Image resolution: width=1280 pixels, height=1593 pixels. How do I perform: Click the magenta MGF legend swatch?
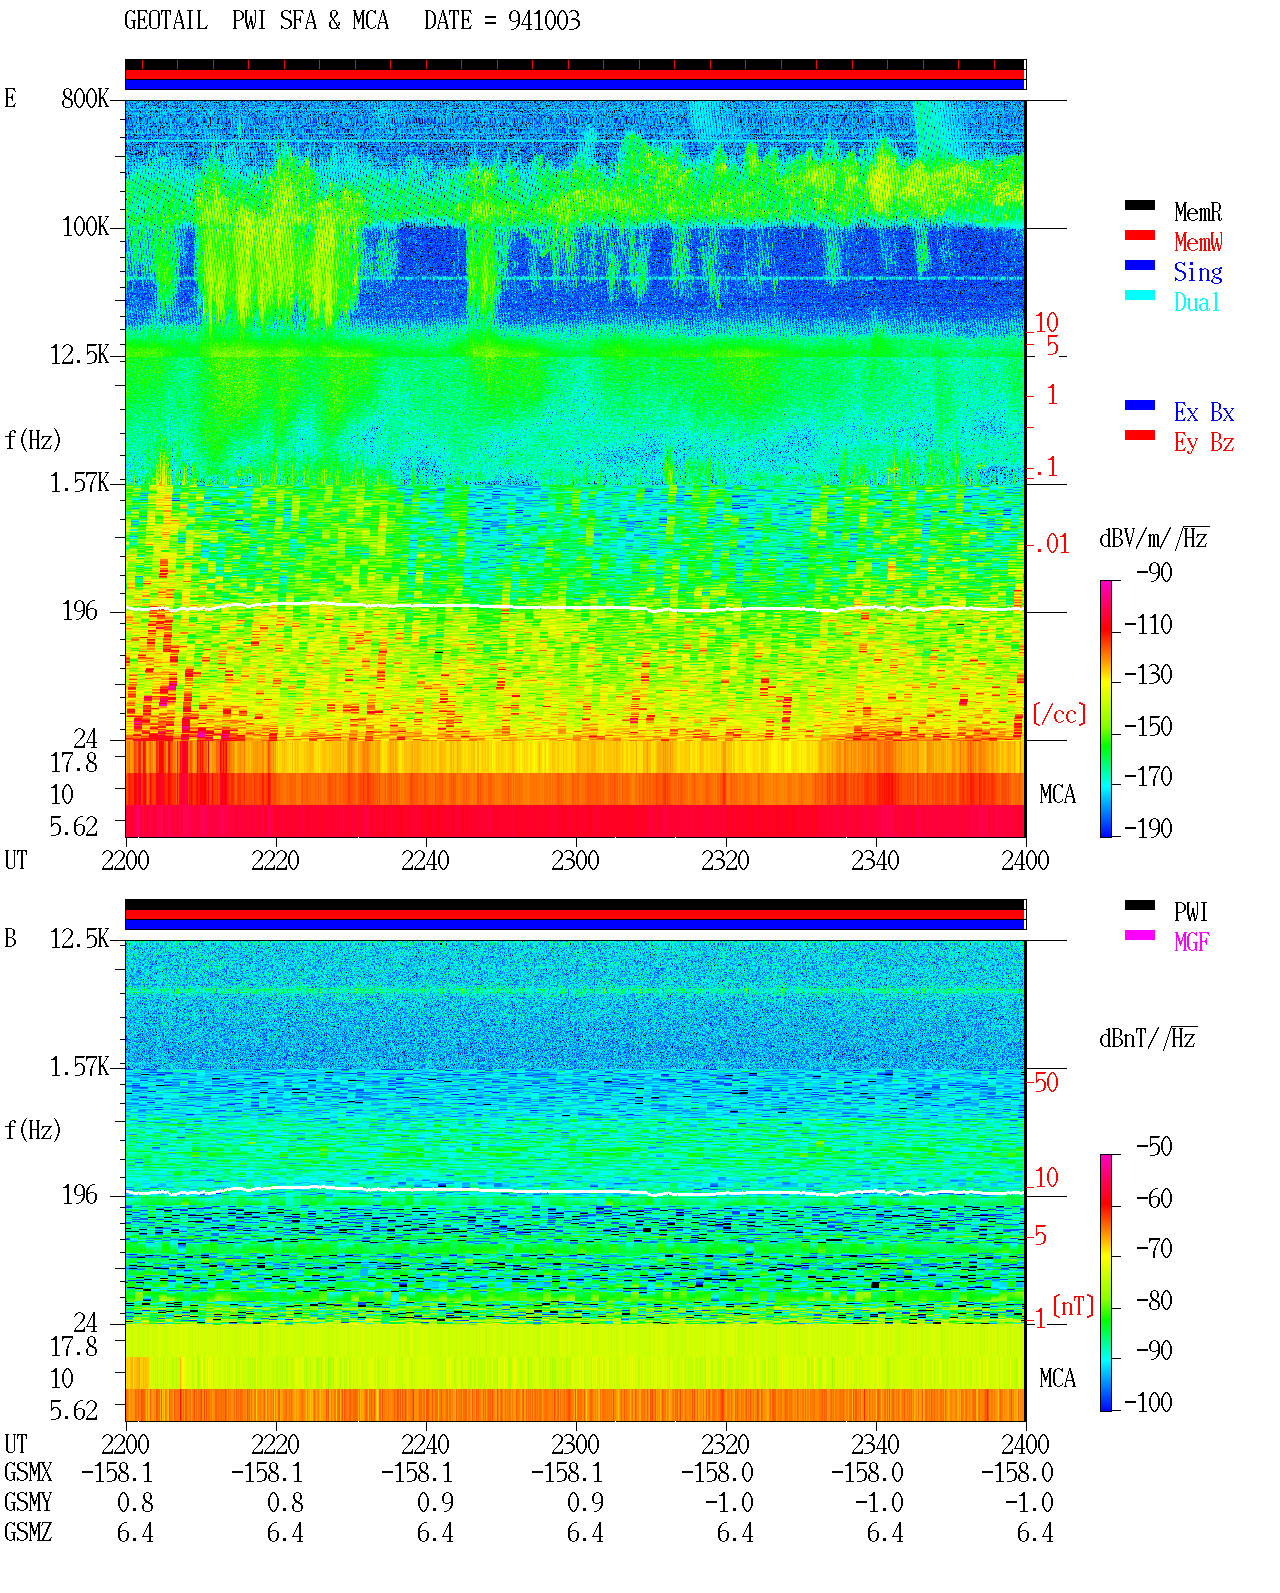pos(1140,936)
